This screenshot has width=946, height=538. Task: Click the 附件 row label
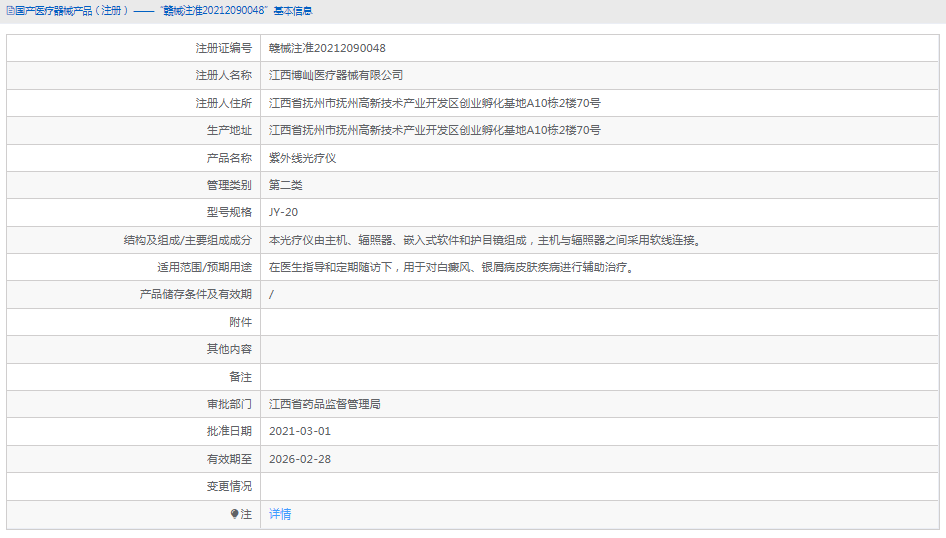pos(240,322)
